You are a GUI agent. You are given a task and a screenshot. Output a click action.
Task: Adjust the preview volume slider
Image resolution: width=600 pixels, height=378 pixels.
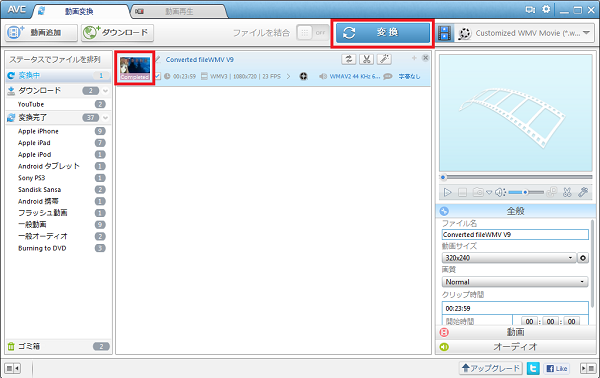526,192
